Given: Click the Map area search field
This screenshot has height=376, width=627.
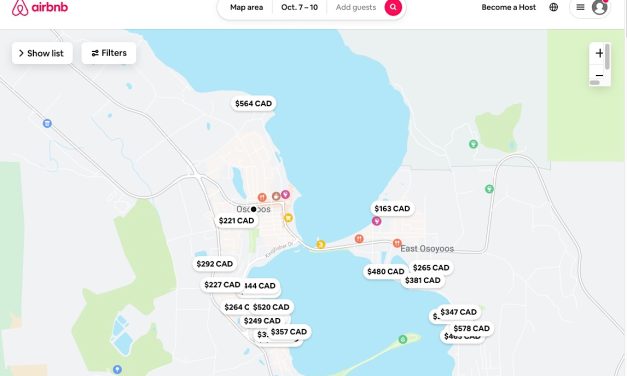Looking at the screenshot, I should 246,7.
